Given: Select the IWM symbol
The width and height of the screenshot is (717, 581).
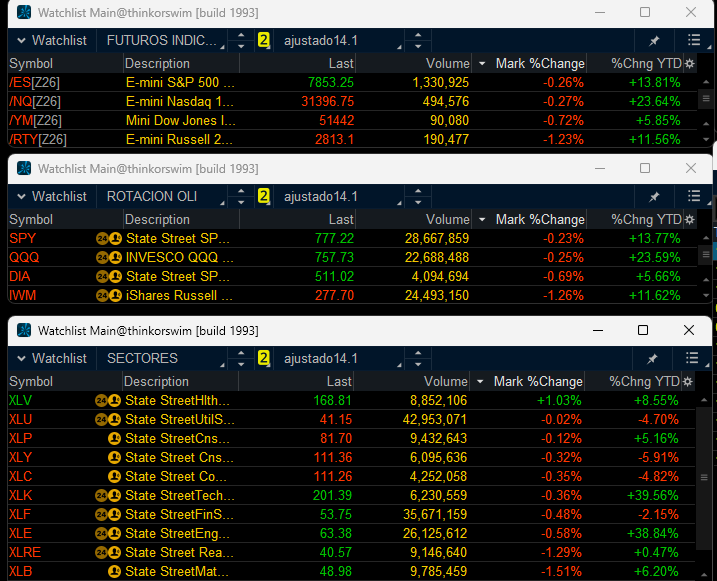Looking at the screenshot, I should (x=22, y=295).
